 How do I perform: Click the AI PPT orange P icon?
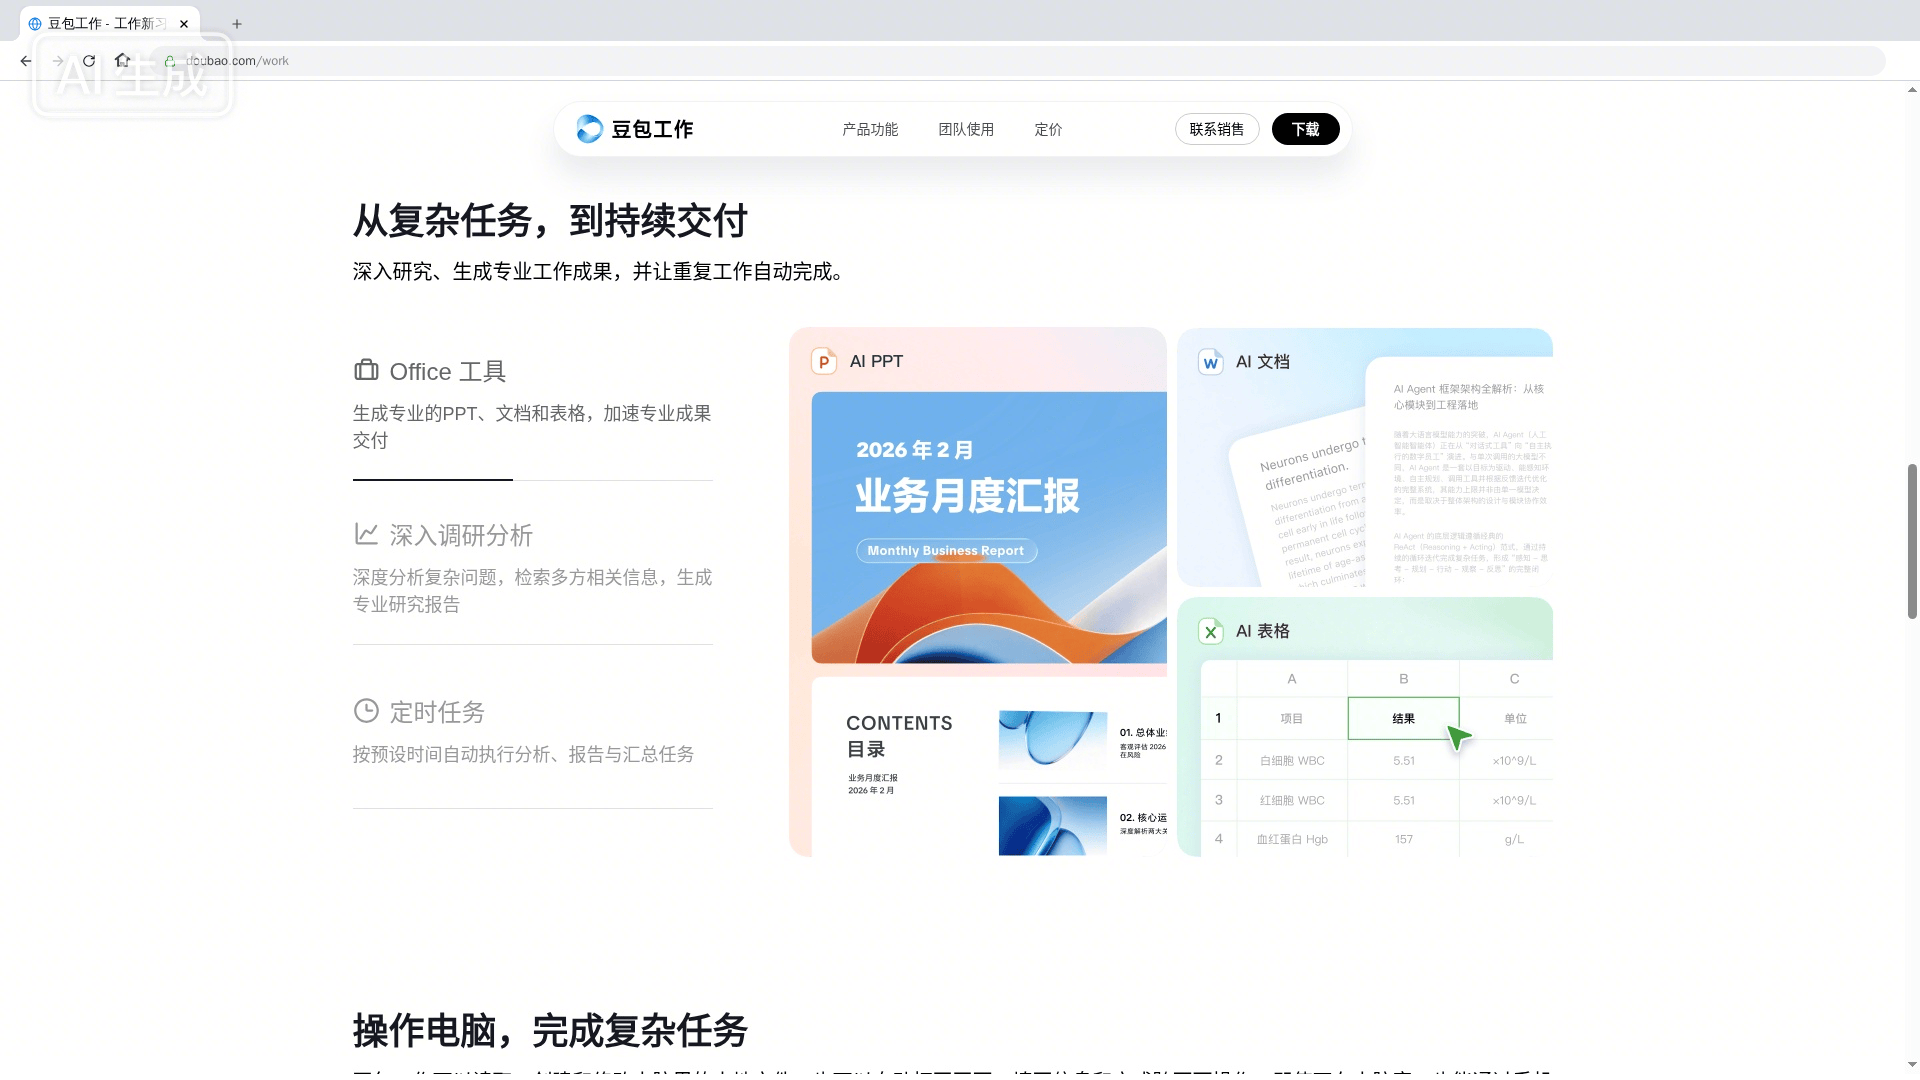[824, 362]
